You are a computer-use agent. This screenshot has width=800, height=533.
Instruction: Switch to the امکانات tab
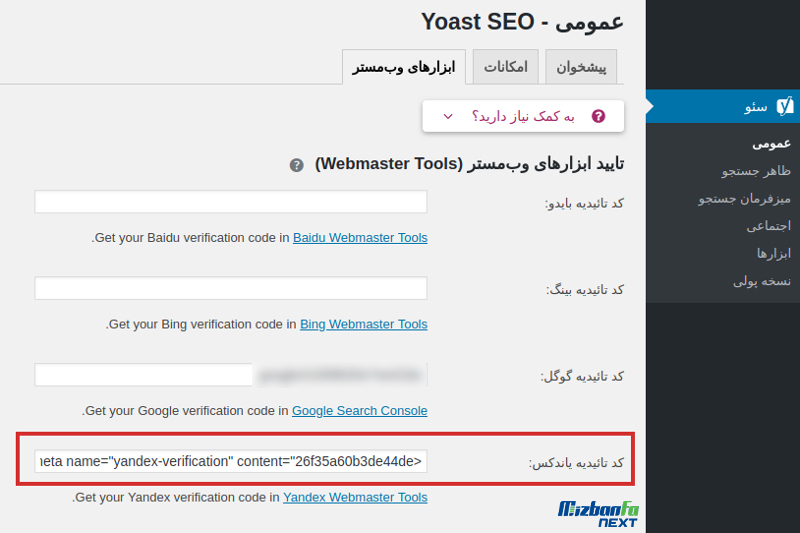click(x=506, y=67)
